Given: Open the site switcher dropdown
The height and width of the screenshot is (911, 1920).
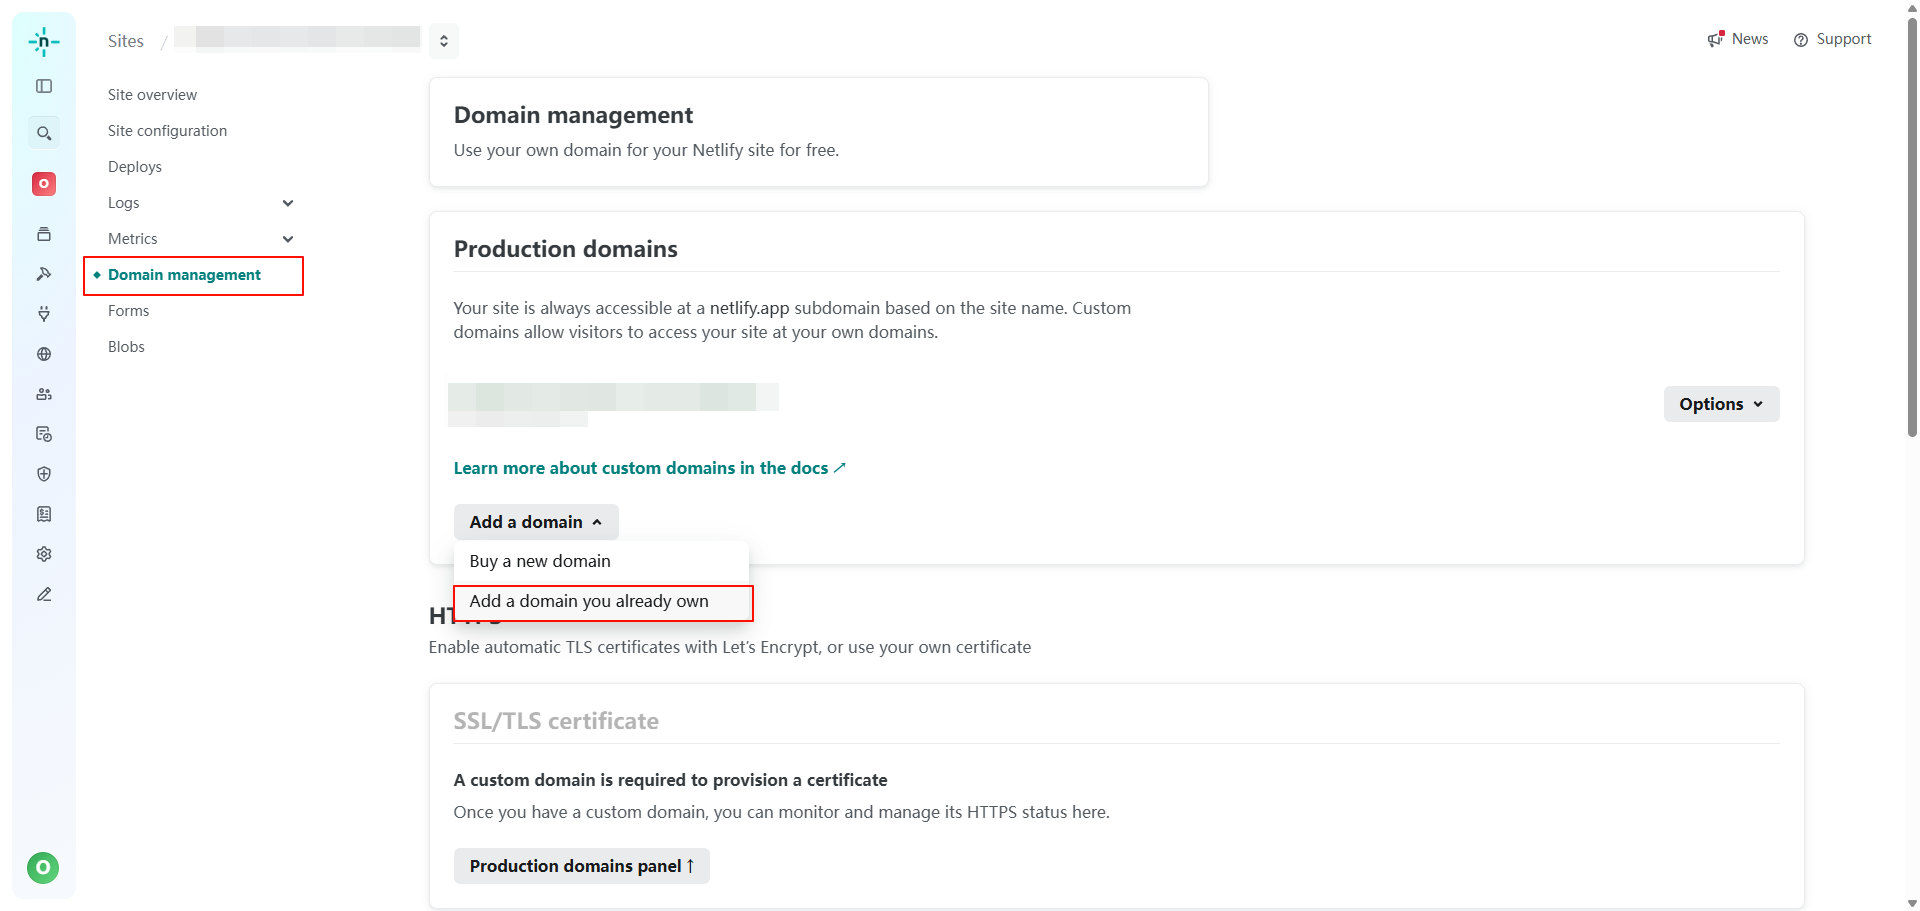Looking at the screenshot, I should [444, 41].
